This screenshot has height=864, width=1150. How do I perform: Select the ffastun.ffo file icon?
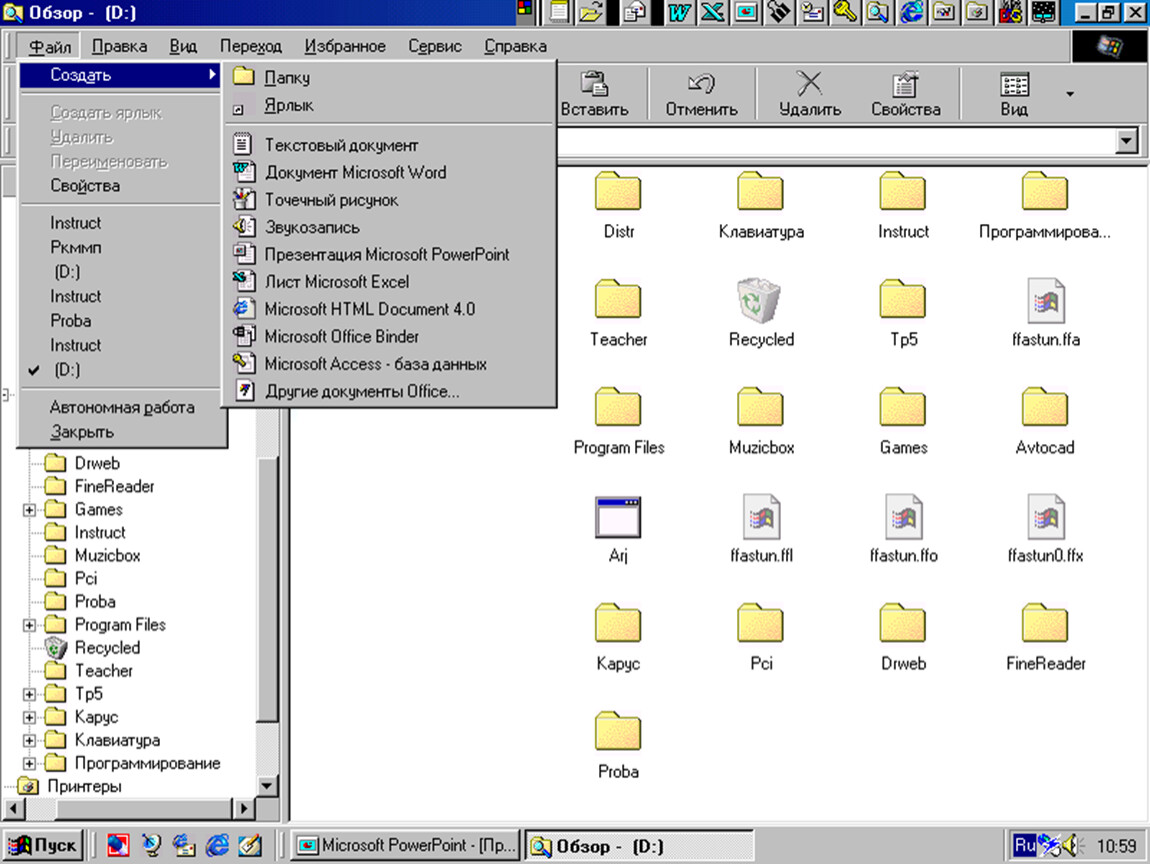(904, 516)
